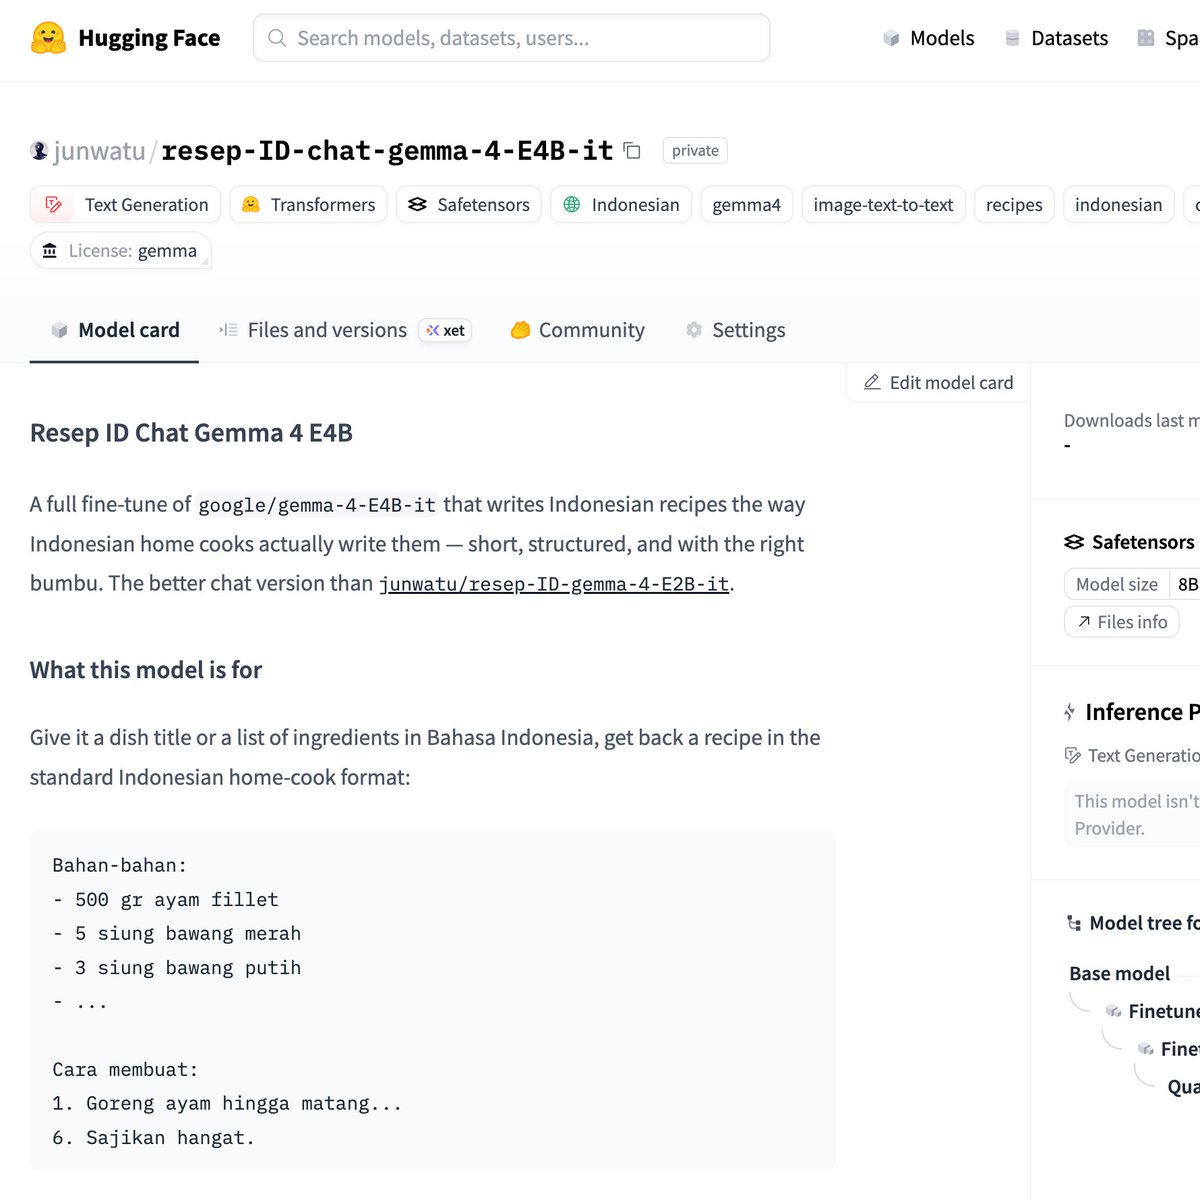Click the Model card cube icon
Viewport: 1200px width, 1200px height.
point(59,330)
